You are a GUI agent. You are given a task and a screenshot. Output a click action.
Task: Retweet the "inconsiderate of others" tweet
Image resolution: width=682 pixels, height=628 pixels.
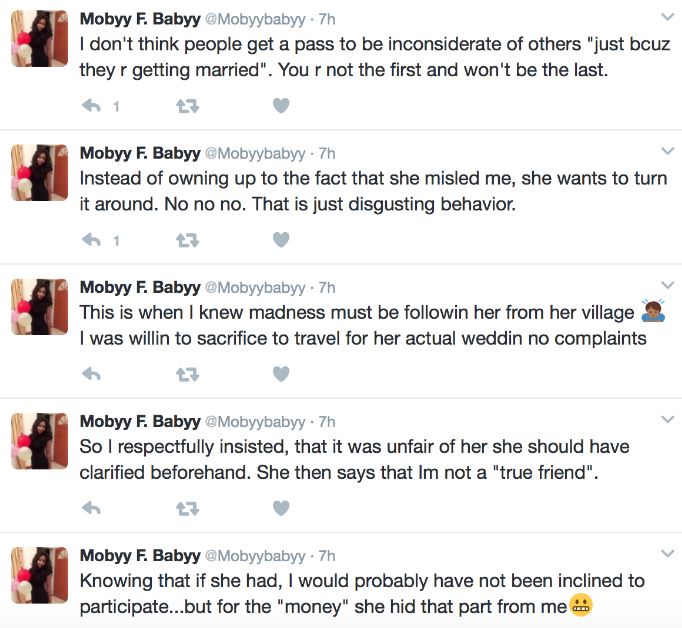click(187, 104)
